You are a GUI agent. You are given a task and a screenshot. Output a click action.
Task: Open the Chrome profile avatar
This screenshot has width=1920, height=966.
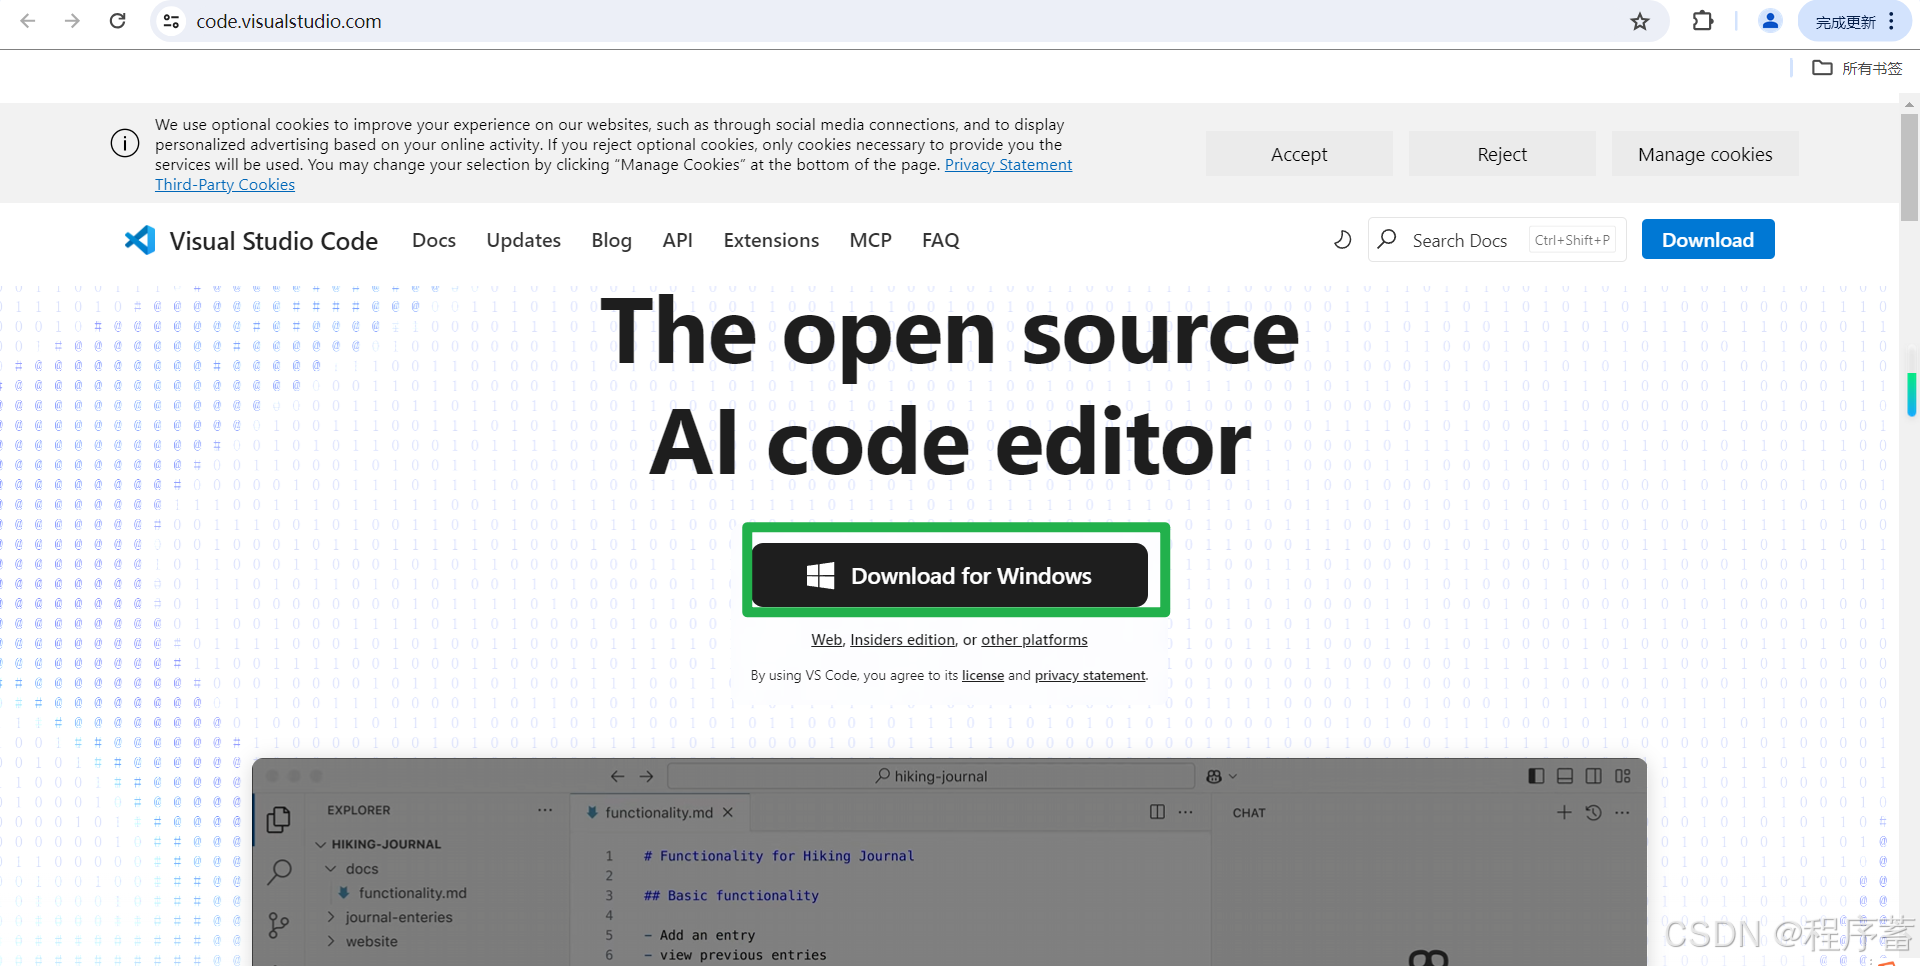pos(1770,21)
